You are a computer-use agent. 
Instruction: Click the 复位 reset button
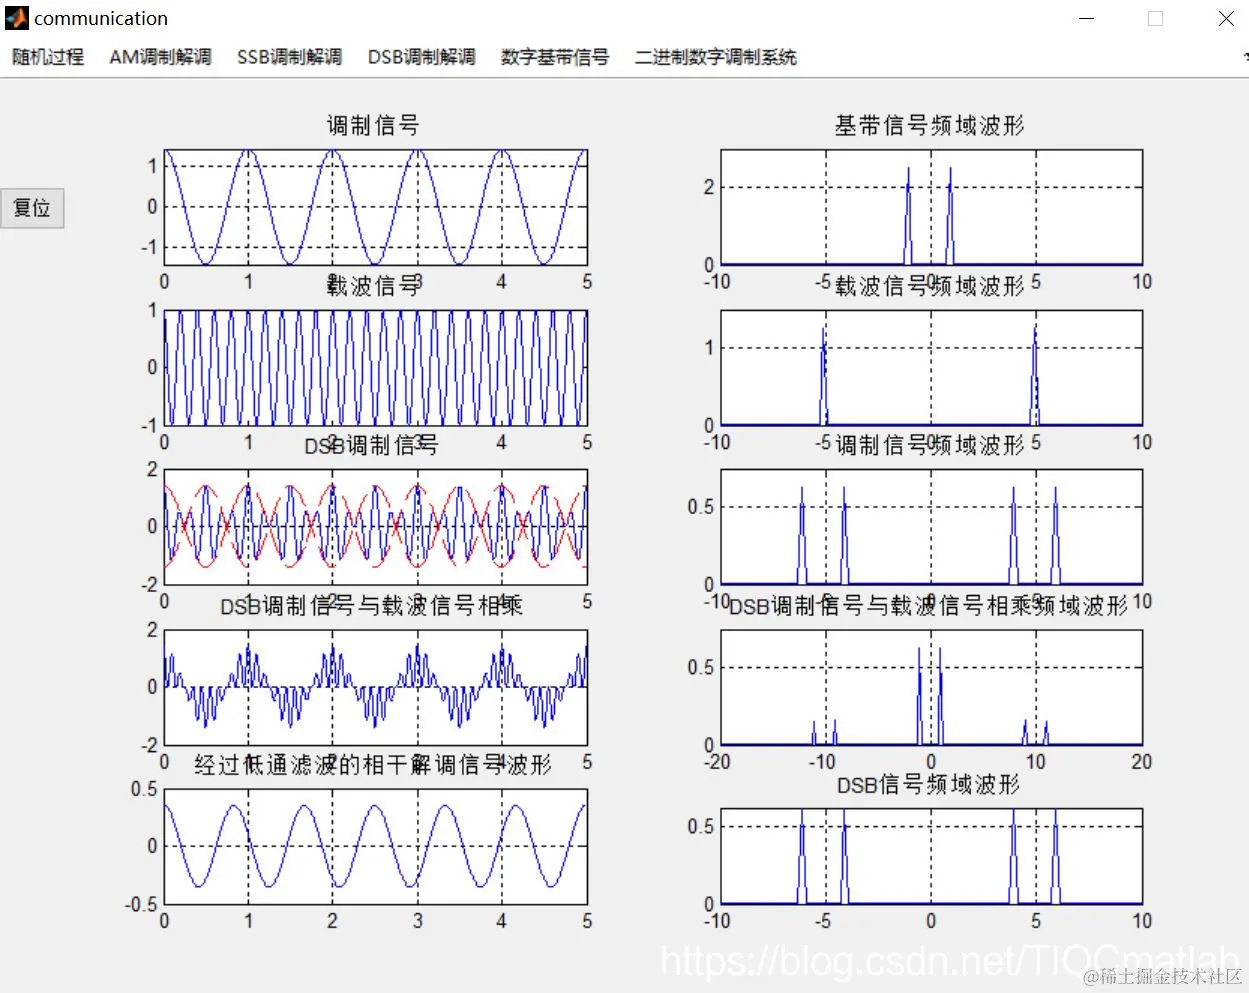32,208
